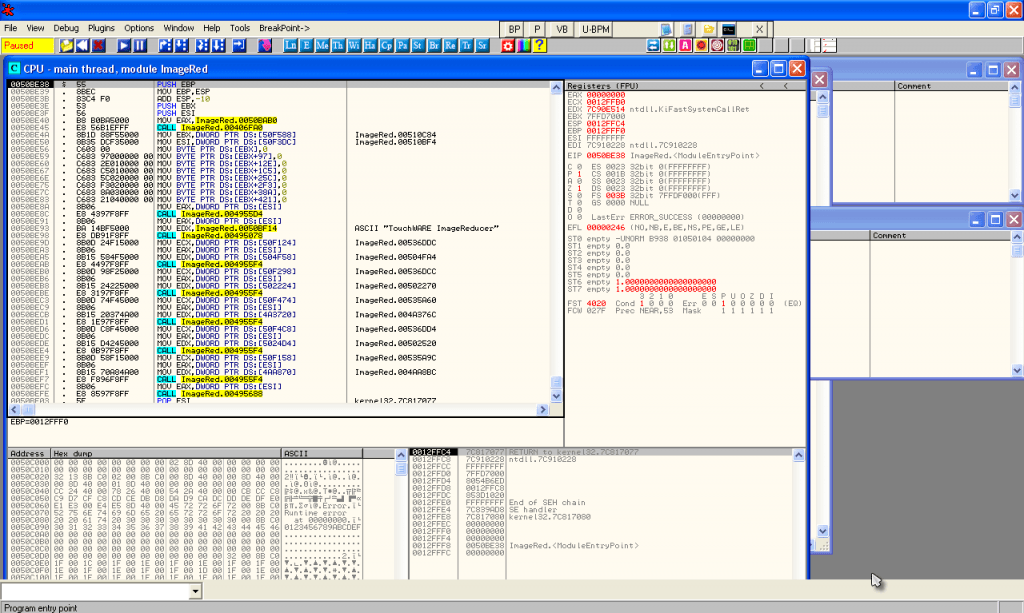Open the Cp CPU window button
Viewport: 1024px width, 613px height.
[x=386, y=46]
